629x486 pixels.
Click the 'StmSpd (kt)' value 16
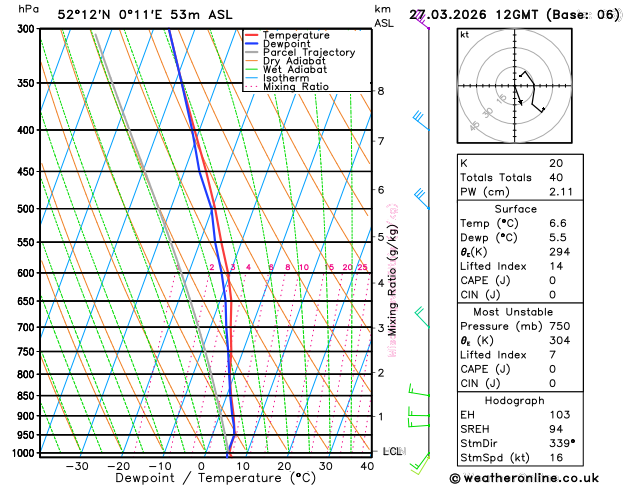tap(556, 458)
